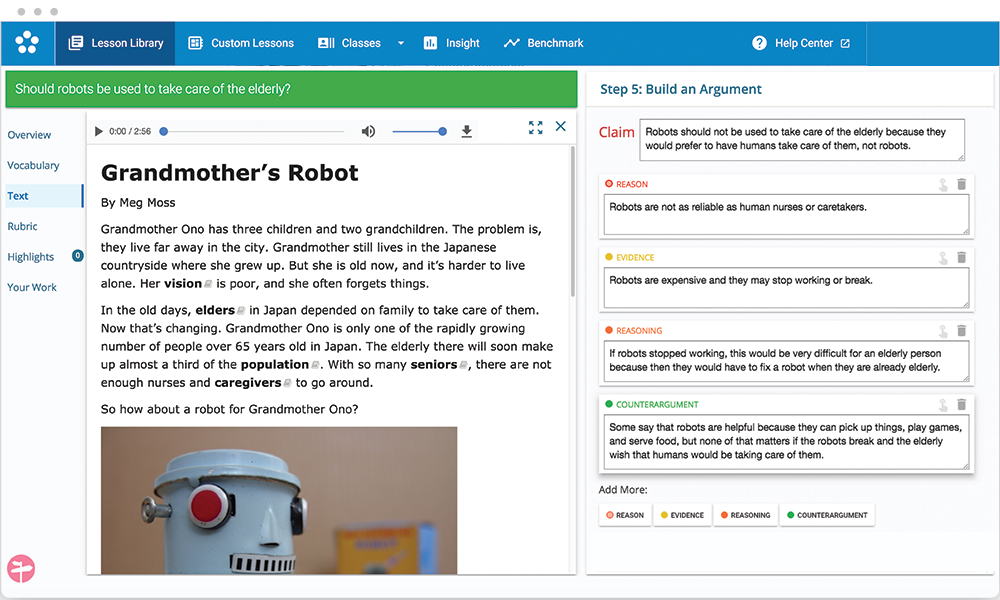This screenshot has height=600, width=1000.
Task: Open Highlights in the sidebar
Action: click(31, 257)
